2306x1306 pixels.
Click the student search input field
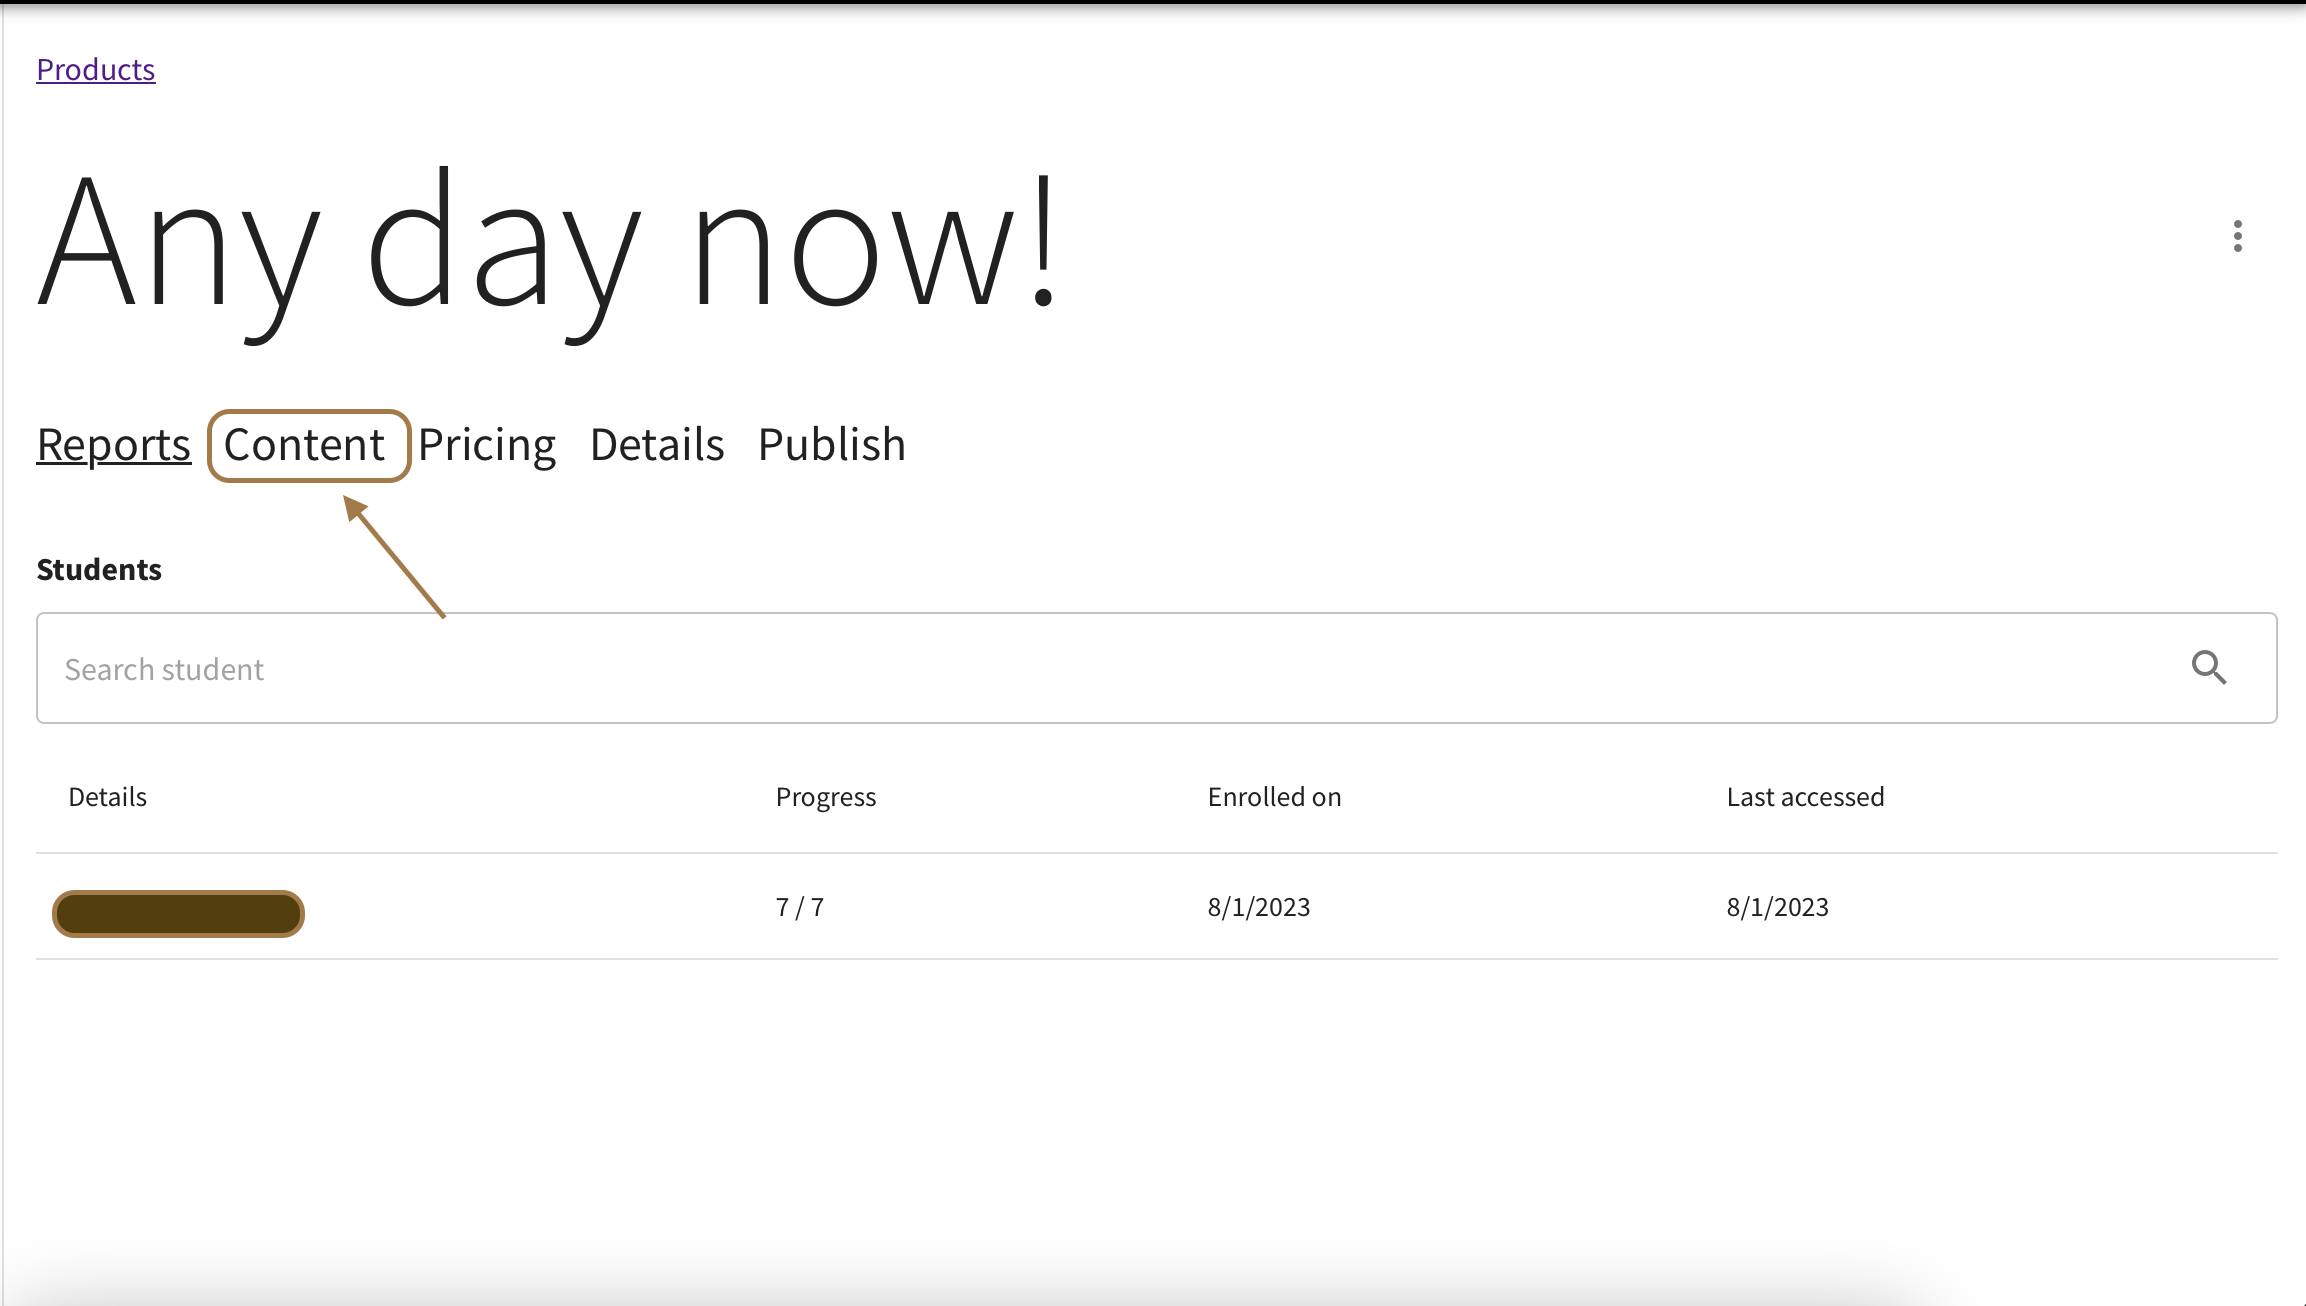pos(1155,666)
